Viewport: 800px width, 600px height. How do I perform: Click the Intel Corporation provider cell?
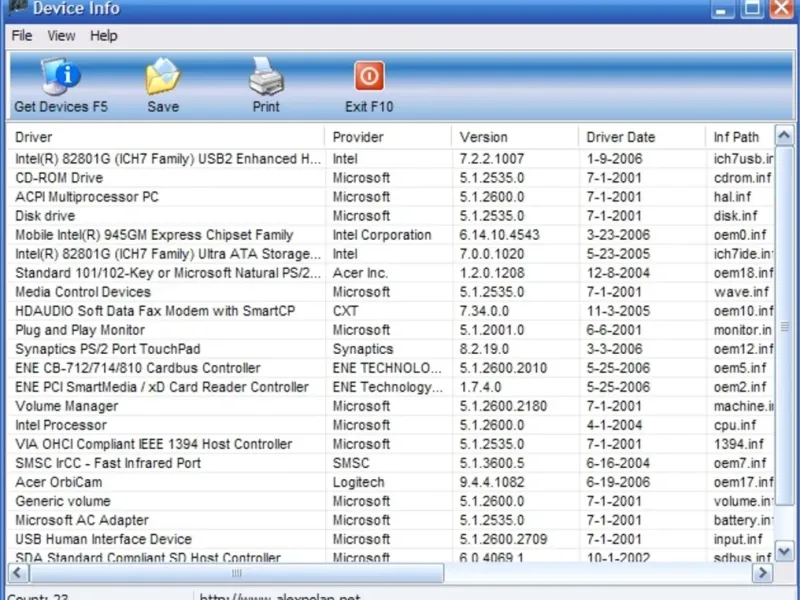click(382, 235)
